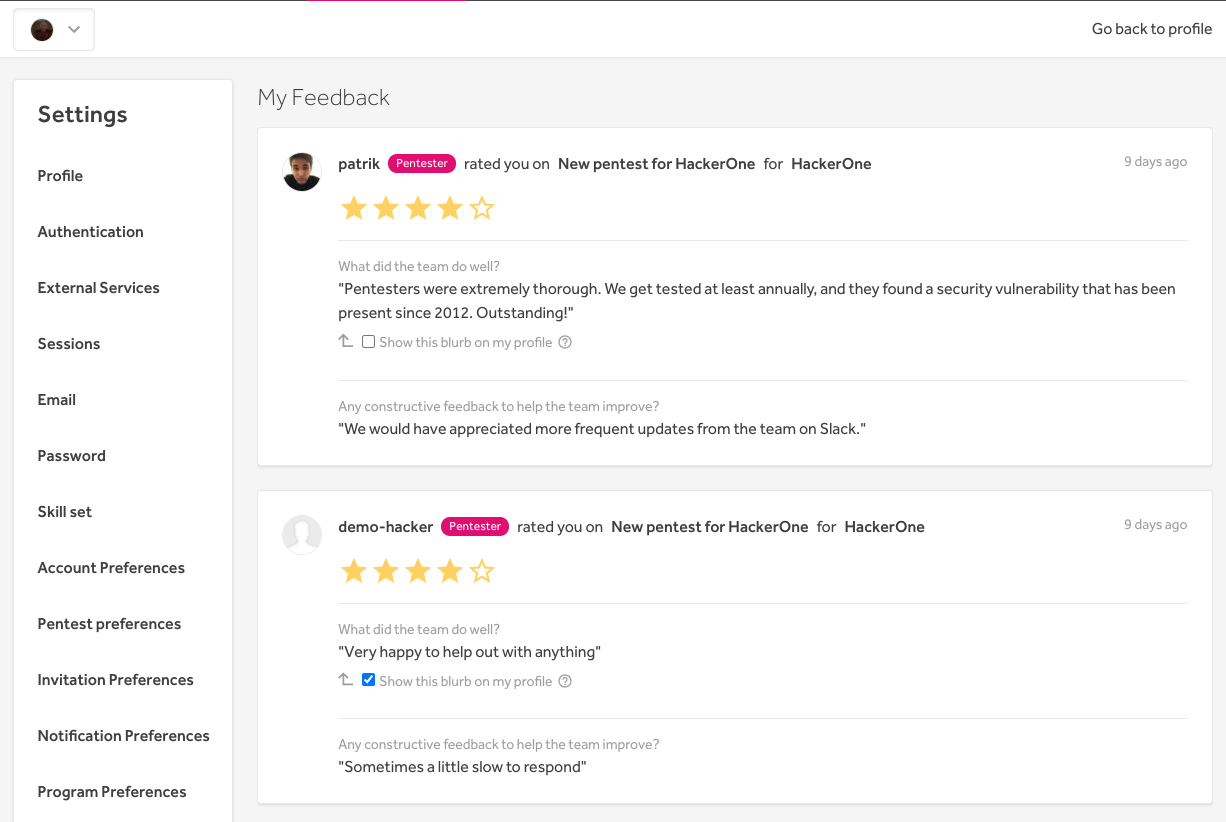Uncheck show blurb for demo-hacker's feedback
This screenshot has width=1226, height=822.
pyautogui.click(x=369, y=680)
